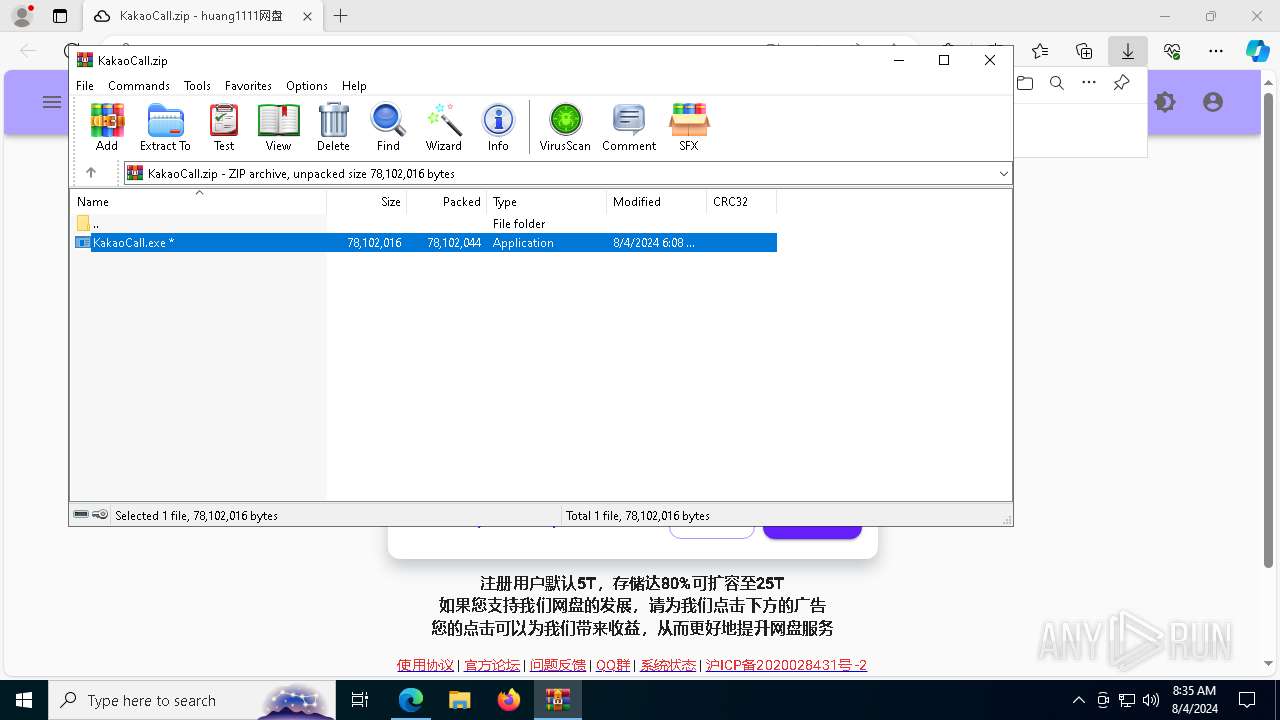Image resolution: width=1280 pixels, height=720 pixels.
Task: Open the 使用协议 link
Action: point(425,665)
